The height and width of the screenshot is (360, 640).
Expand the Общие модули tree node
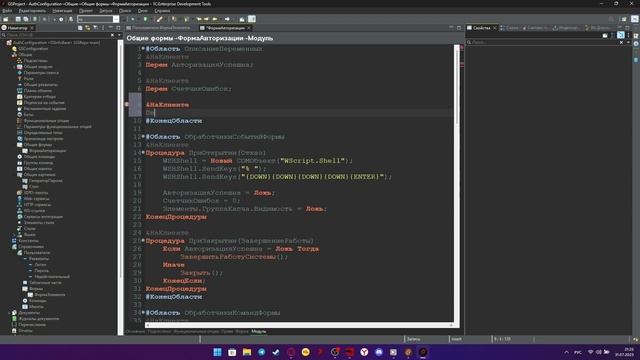pos(14,67)
